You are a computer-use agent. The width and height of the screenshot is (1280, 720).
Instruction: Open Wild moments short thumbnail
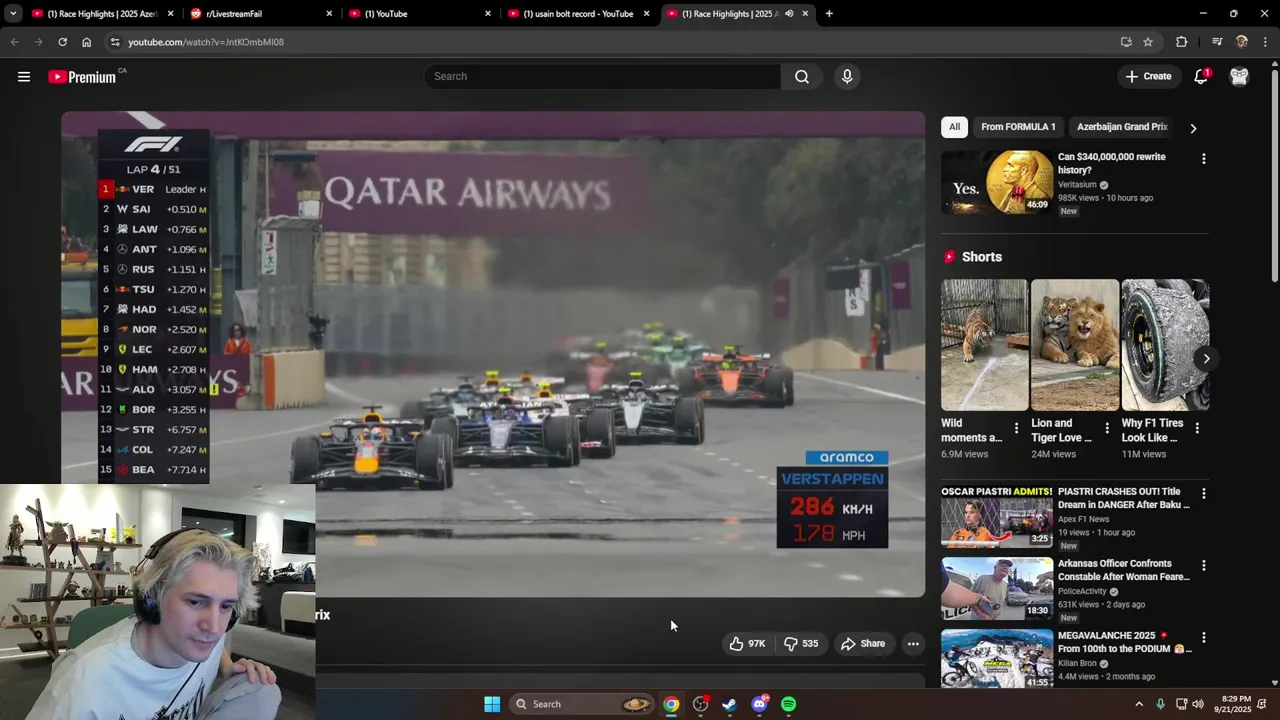tap(984, 345)
